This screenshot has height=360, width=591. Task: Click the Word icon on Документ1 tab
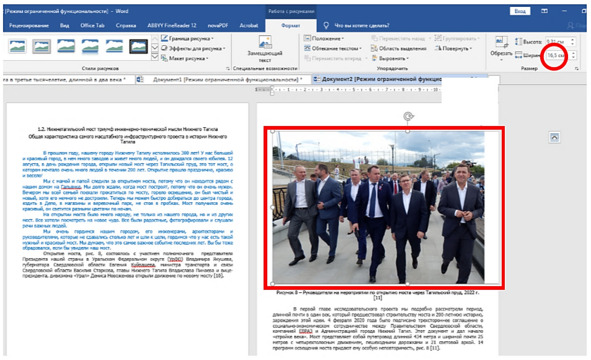[x=140, y=80]
